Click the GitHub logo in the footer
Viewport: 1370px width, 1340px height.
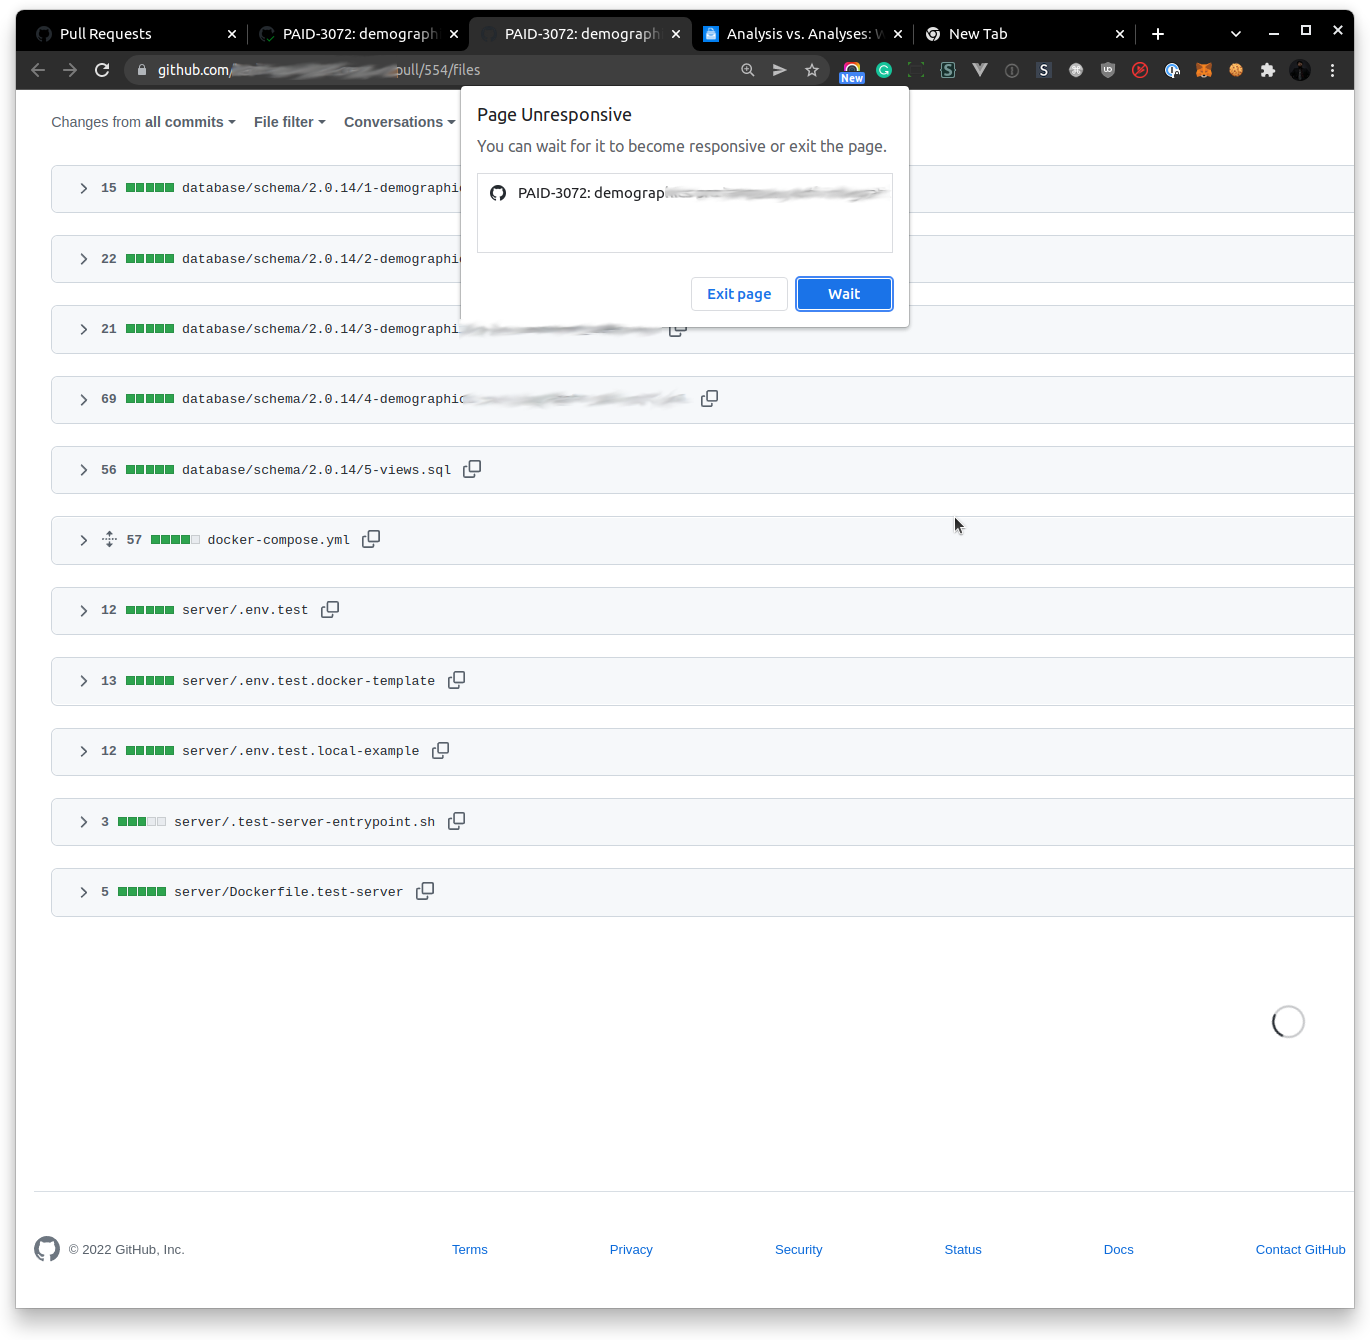coord(47,1249)
